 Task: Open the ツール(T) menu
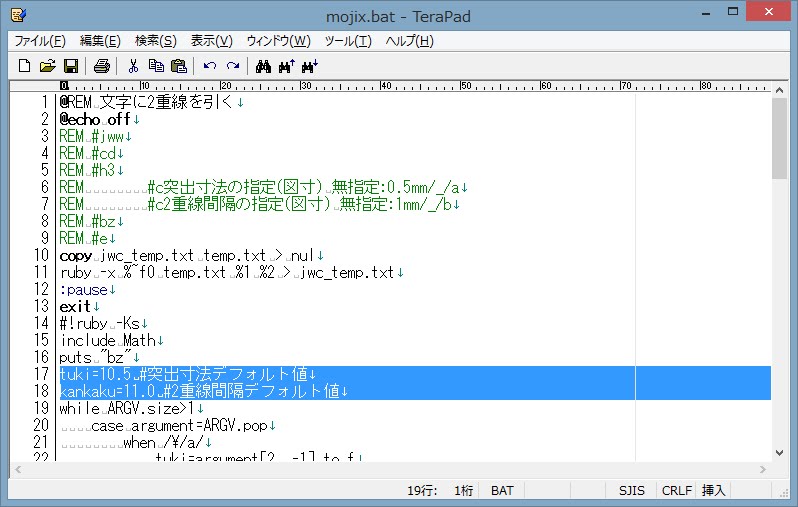coord(348,41)
